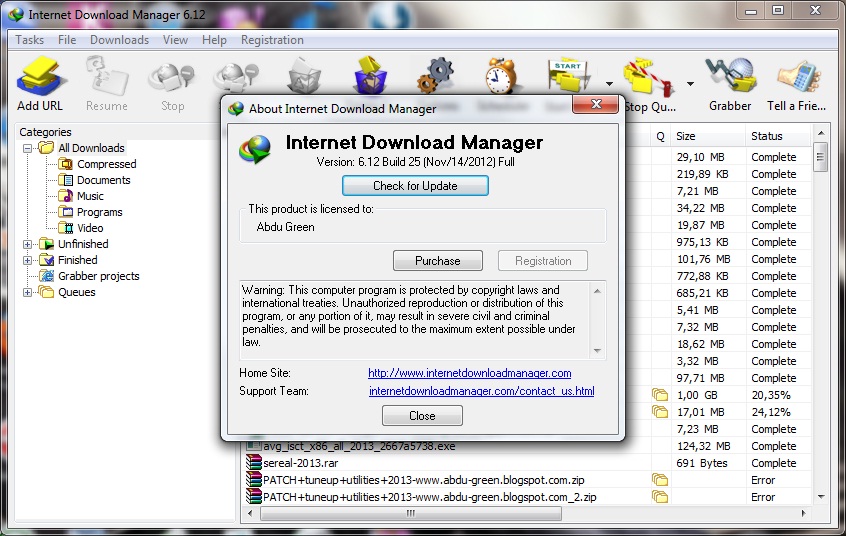Click the Tell a Friend icon
The height and width of the screenshot is (536, 846).
click(x=798, y=77)
